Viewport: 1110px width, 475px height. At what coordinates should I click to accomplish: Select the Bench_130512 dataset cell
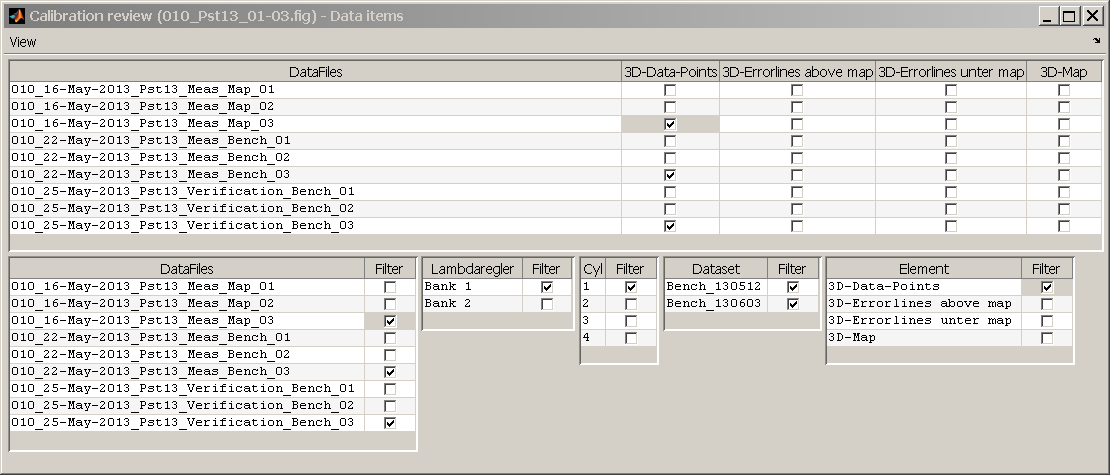(x=716, y=287)
